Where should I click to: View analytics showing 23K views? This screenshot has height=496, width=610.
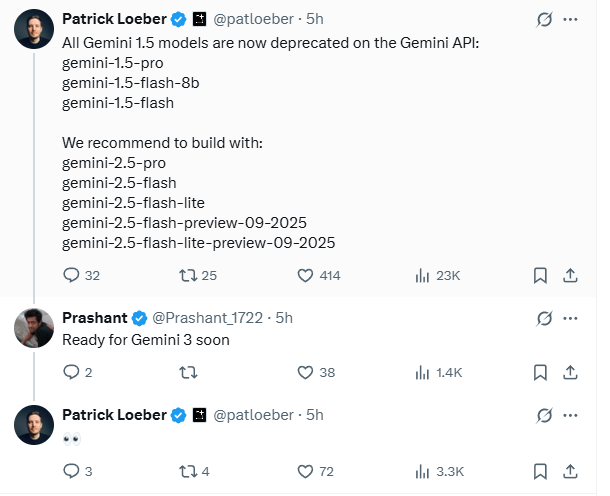(x=422, y=275)
